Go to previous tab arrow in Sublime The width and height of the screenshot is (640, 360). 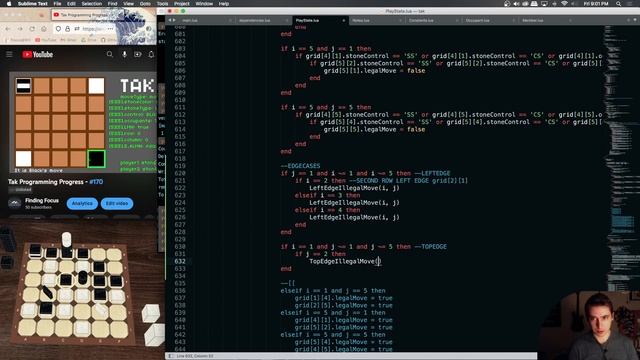click(x=170, y=20)
